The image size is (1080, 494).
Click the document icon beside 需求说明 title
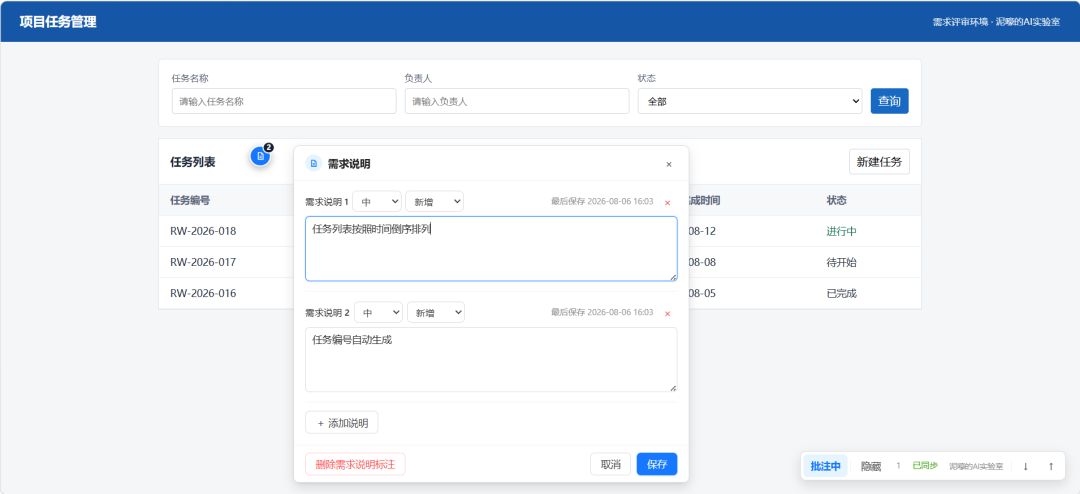[314, 164]
